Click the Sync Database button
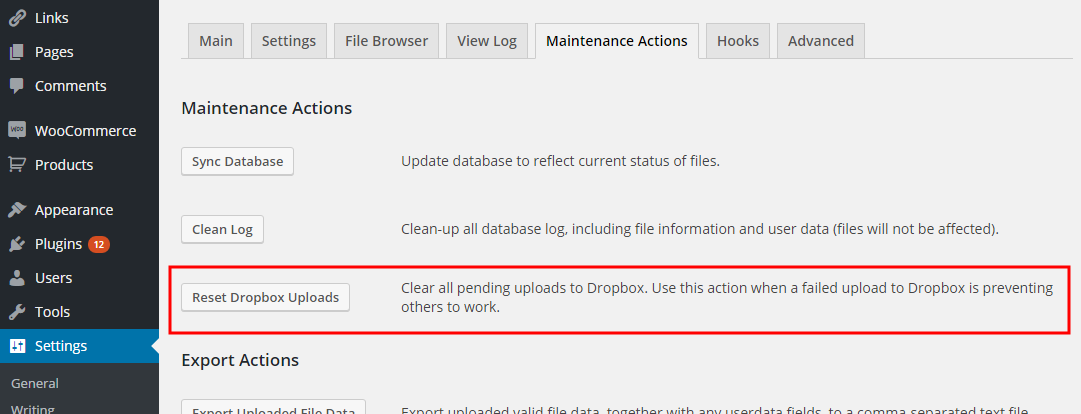The image size is (1081, 414). [x=237, y=161]
